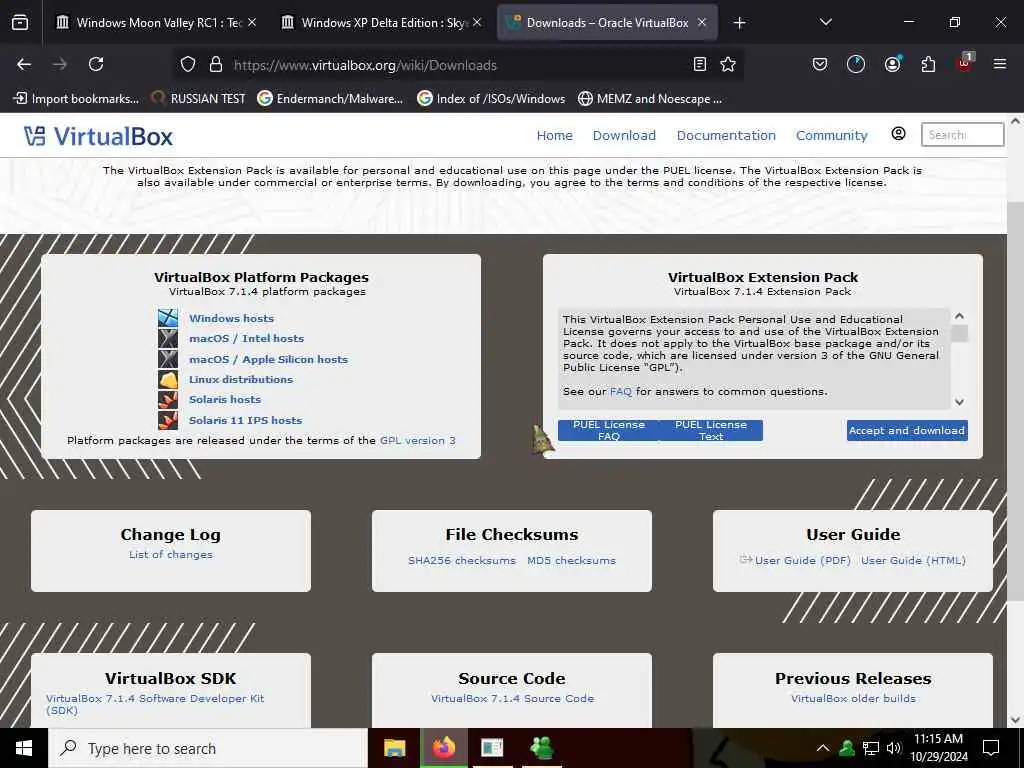Click the macOS Intel hosts icon

pos(168,338)
